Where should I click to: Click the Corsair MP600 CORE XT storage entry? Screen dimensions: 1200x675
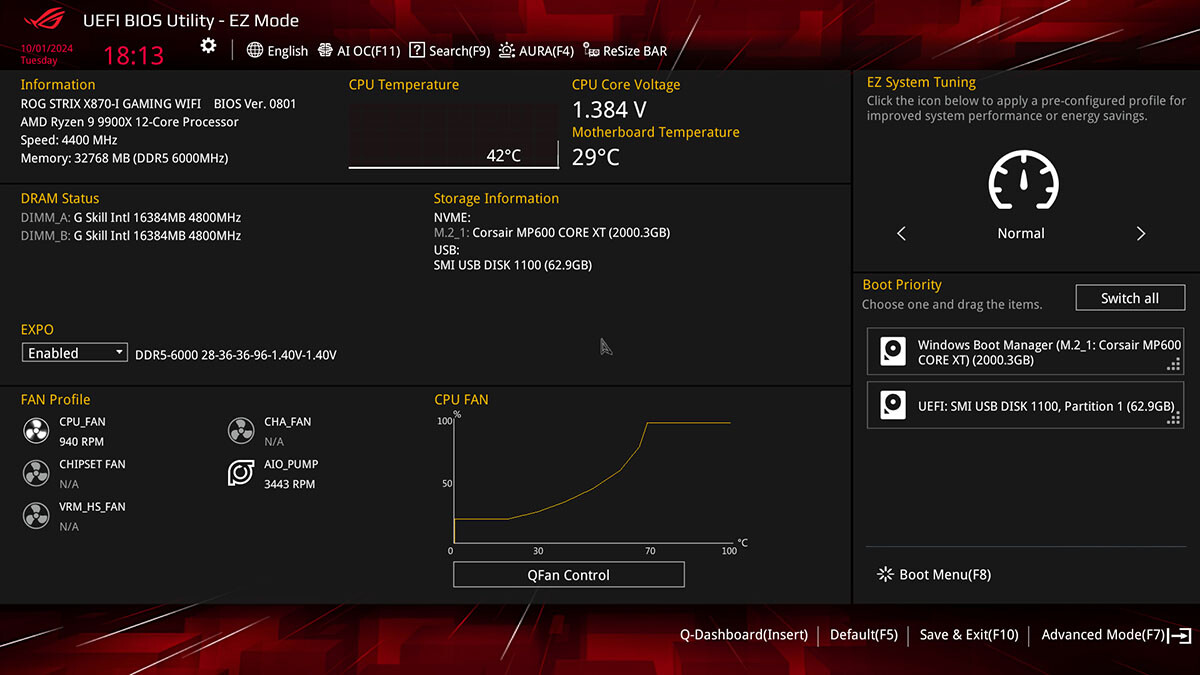click(552, 233)
